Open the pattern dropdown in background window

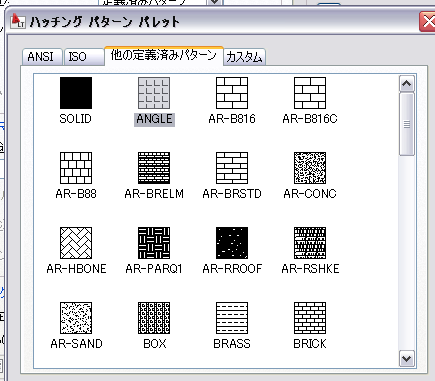tap(215, 2)
